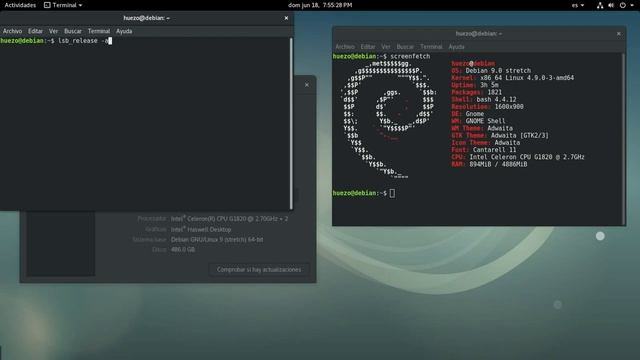Image resolution: width=640 pixels, height=360 pixels.
Task: Click 'Debian GNU/Linux 9 (stretch) 64-bit' text
Action: (217, 240)
